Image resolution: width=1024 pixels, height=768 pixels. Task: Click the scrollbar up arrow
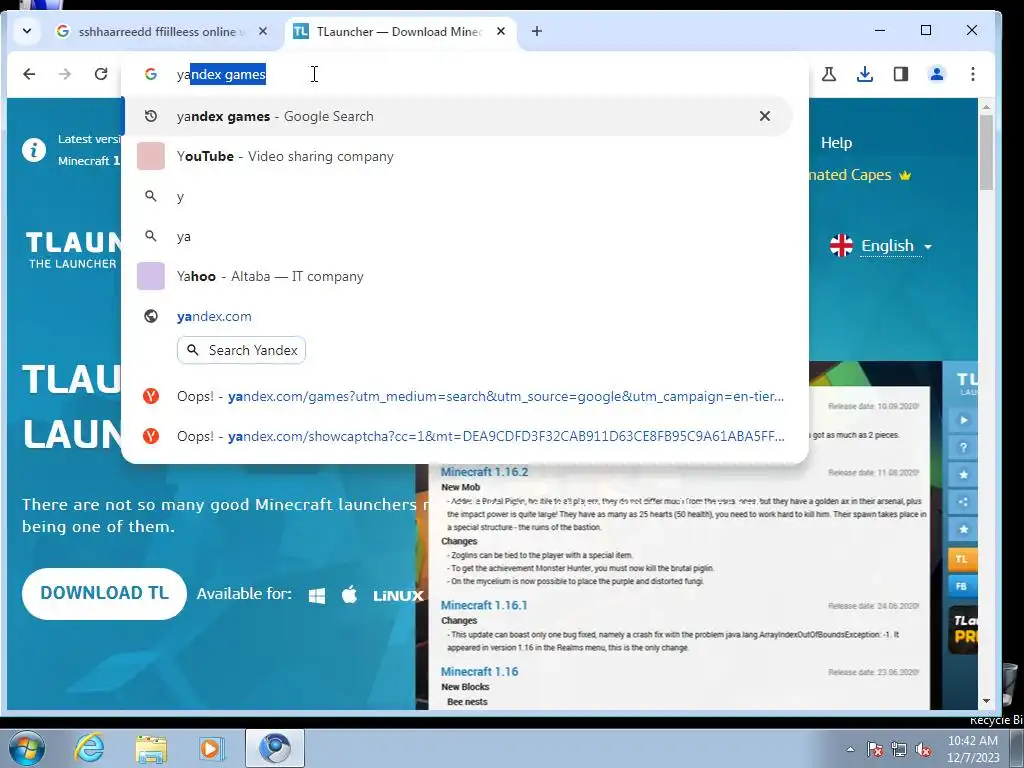click(x=986, y=106)
